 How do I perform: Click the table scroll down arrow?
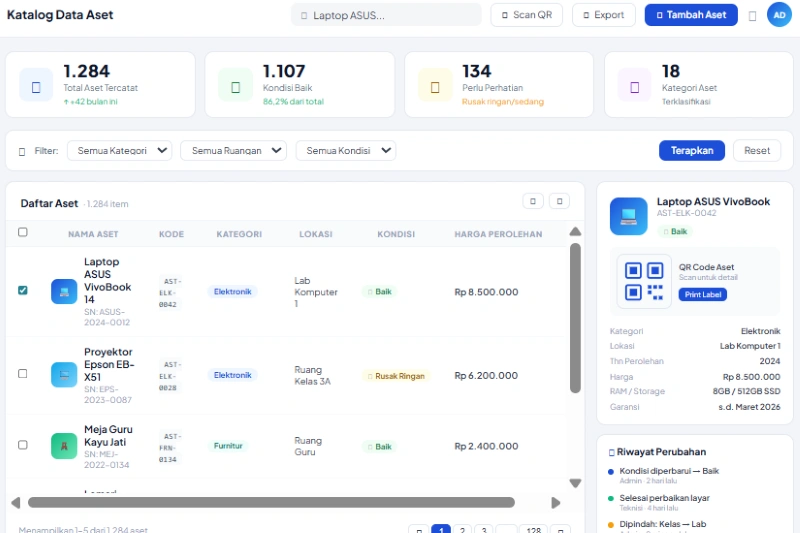576,483
